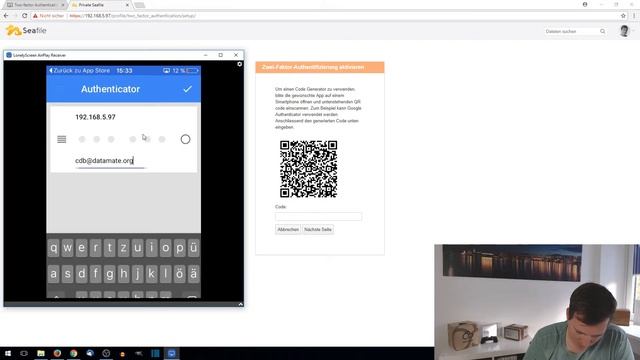
Task: Tap the e key on keyboard
Action: pos(82,248)
